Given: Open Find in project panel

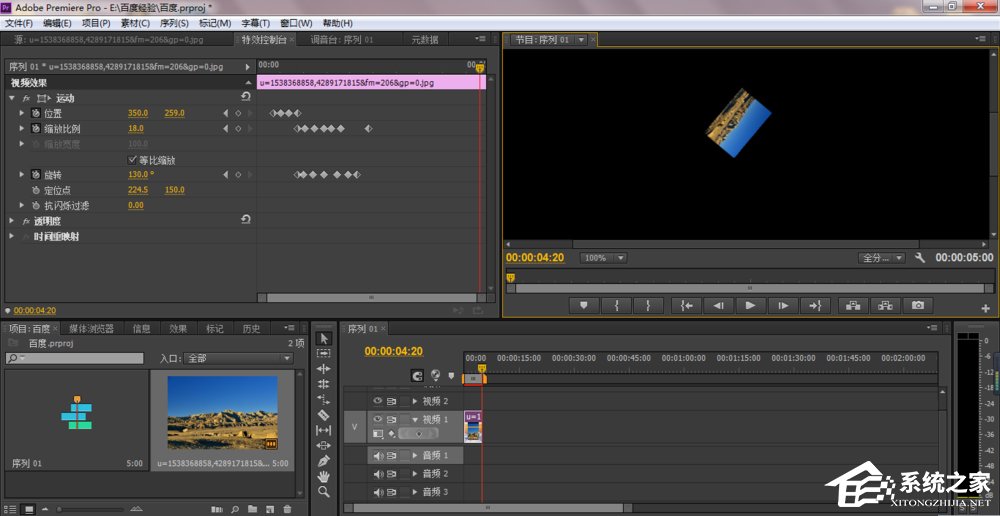Looking at the screenshot, I should tap(235, 508).
